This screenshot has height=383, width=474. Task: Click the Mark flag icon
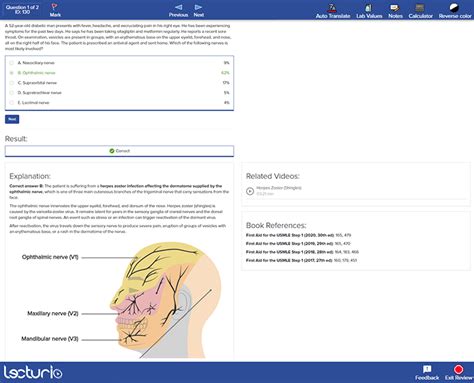pyautogui.click(x=54, y=7)
